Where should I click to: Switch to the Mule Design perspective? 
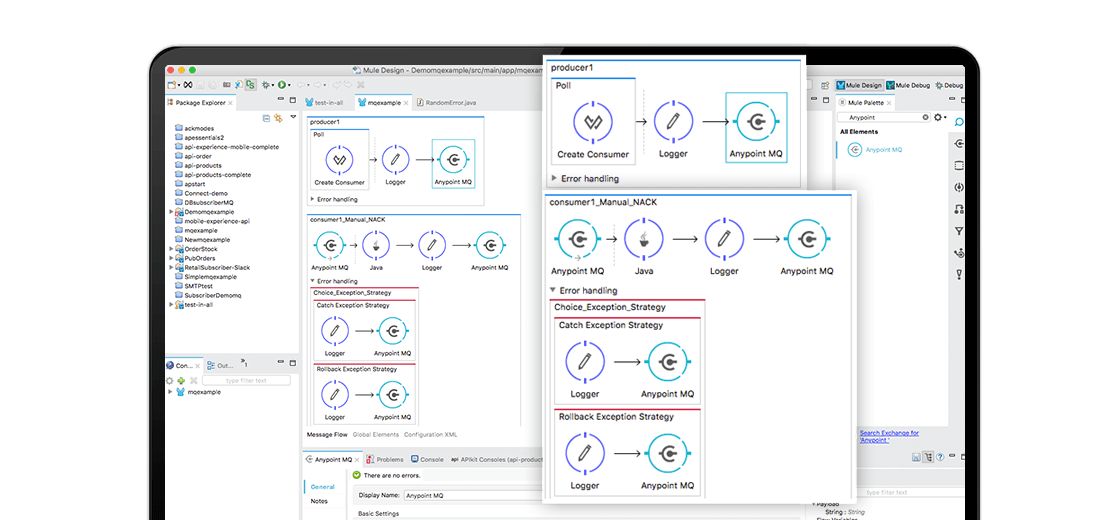coord(859,85)
